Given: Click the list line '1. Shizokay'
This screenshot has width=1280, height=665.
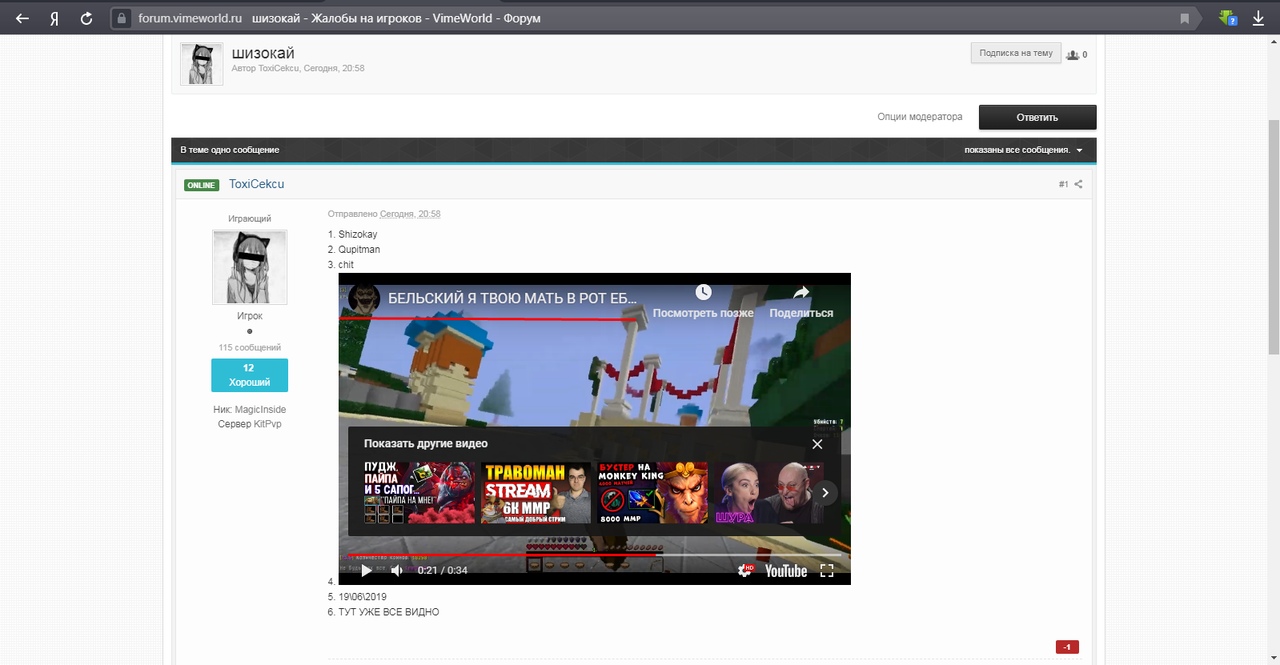Looking at the screenshot, I should 353,234.
